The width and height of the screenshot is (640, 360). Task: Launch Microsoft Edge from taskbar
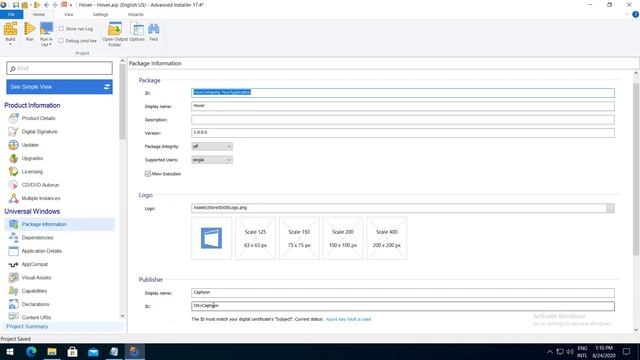tap(31, 351)
